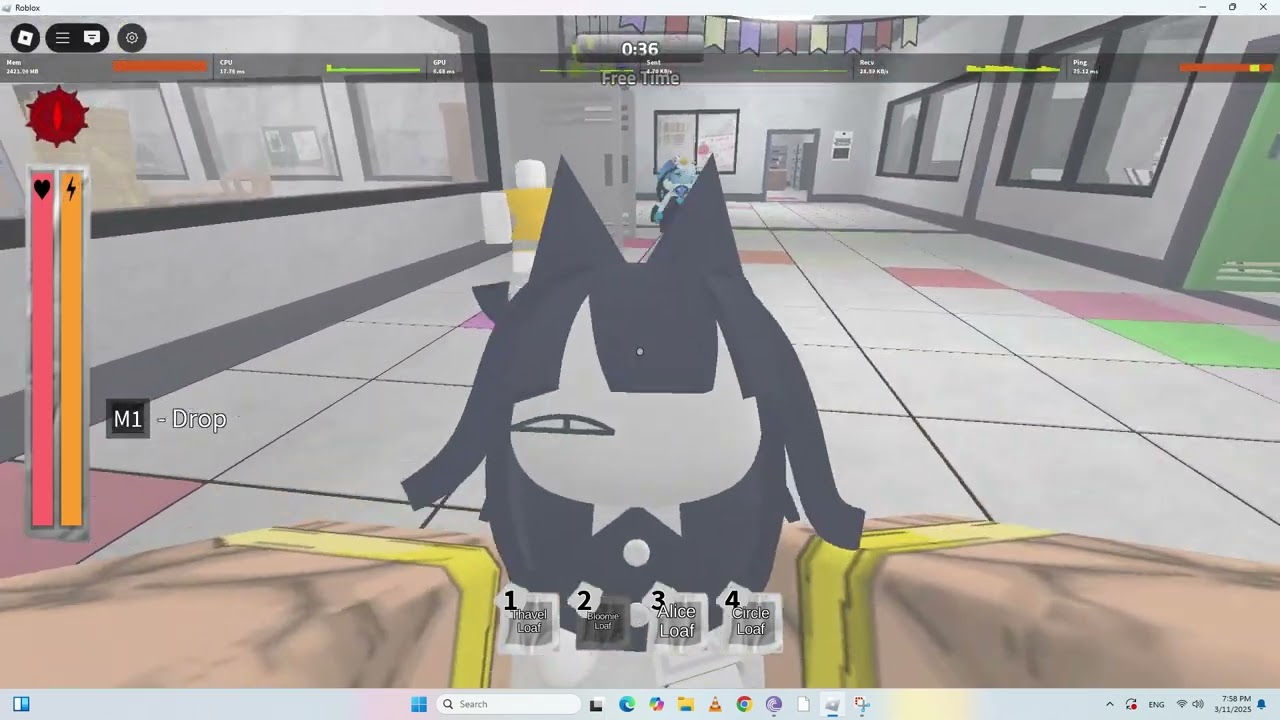The image size is (1280, 720).
Task: Click the Recv network stat
Action: [x=960, y=66]
